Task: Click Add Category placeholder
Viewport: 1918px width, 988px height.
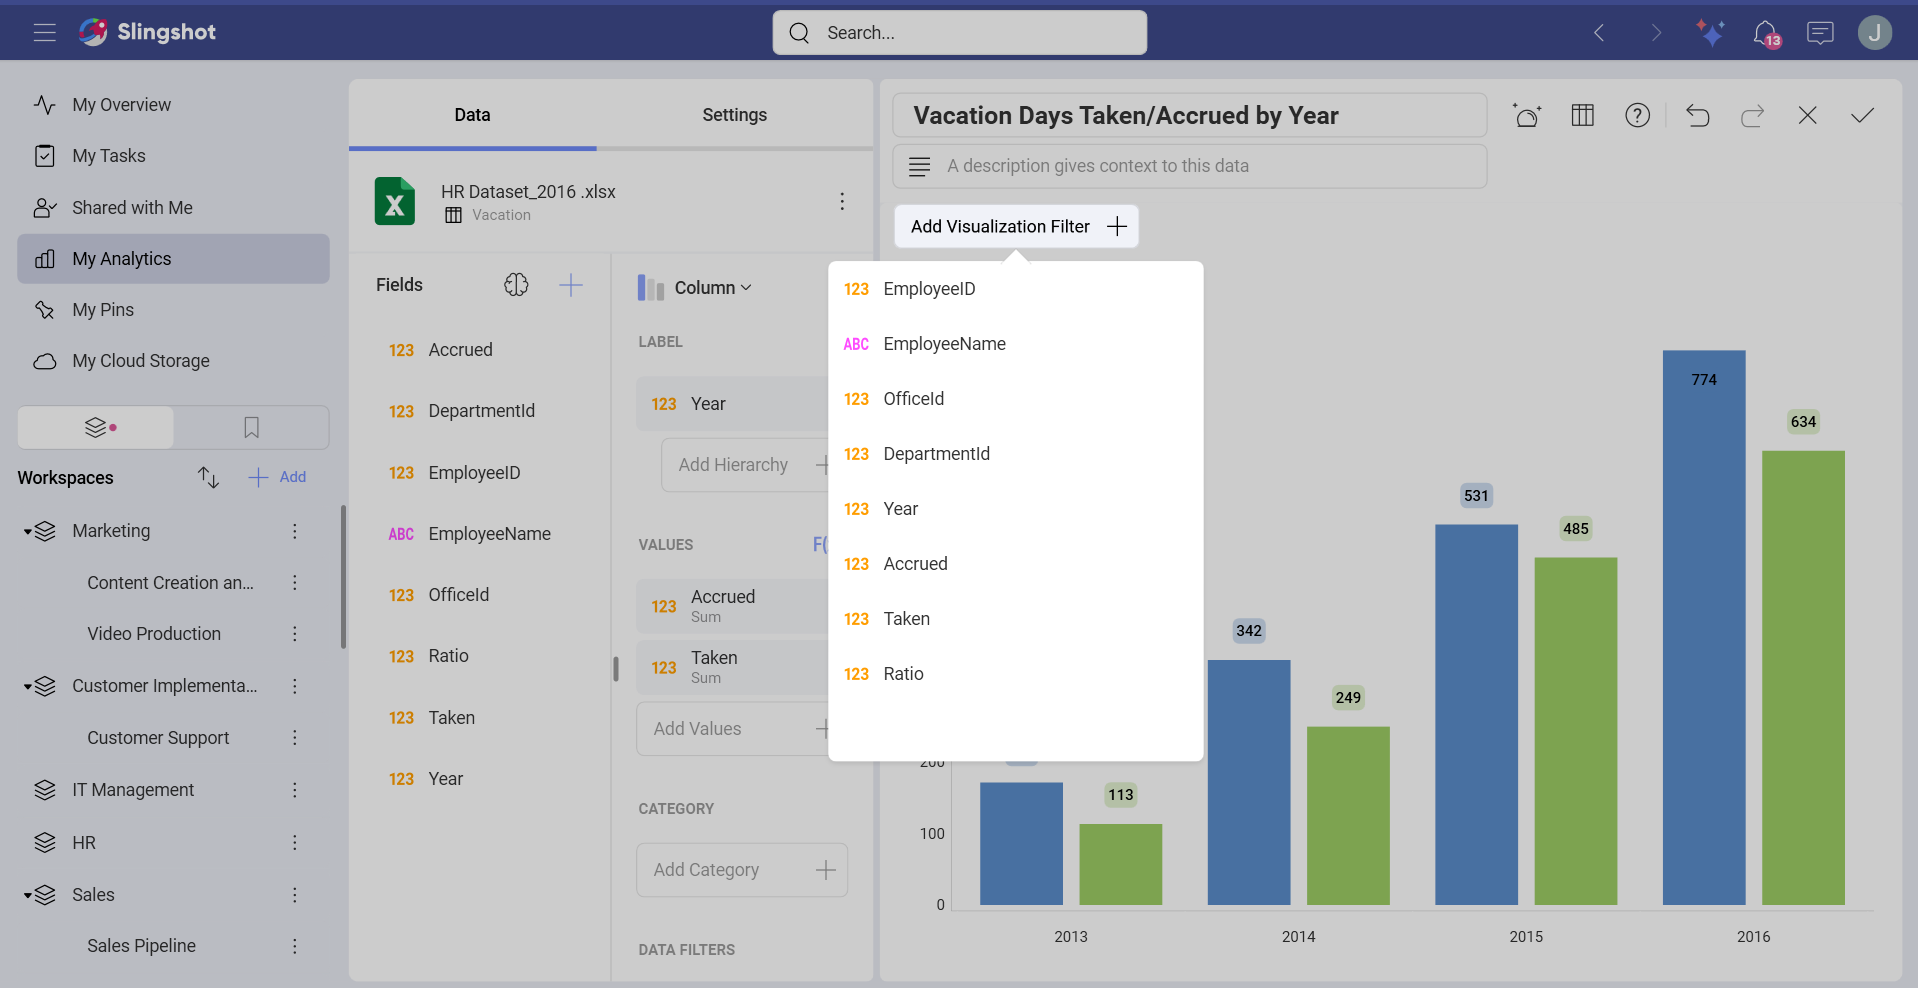Action: point(742,870)
